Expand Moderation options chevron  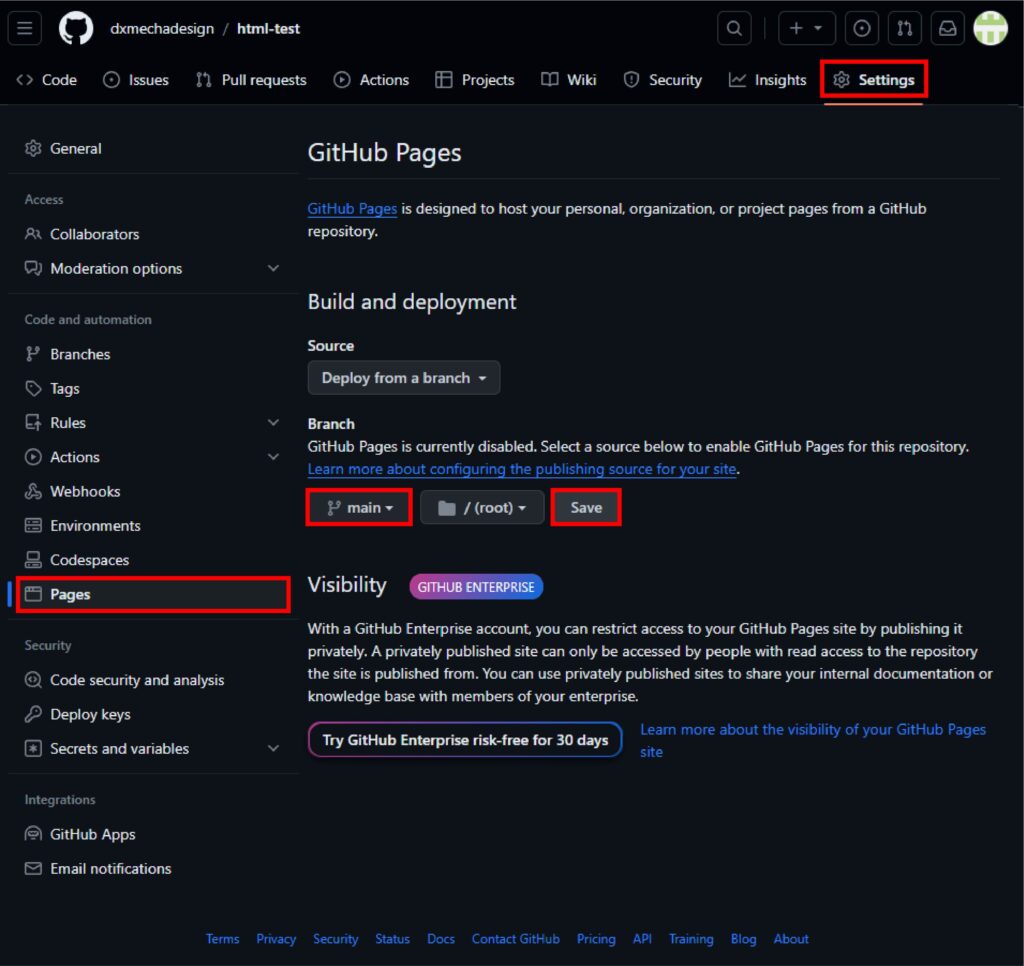(274, 268)
